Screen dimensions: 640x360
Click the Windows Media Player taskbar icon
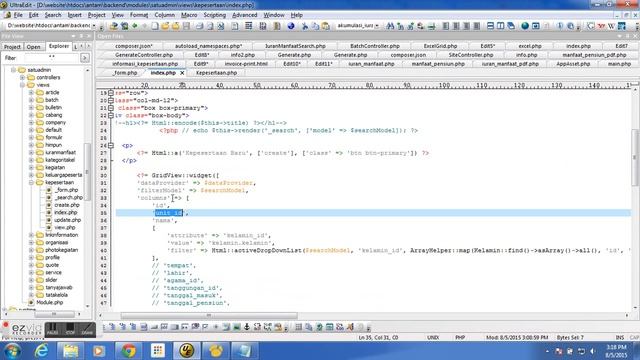pos(99,351)
